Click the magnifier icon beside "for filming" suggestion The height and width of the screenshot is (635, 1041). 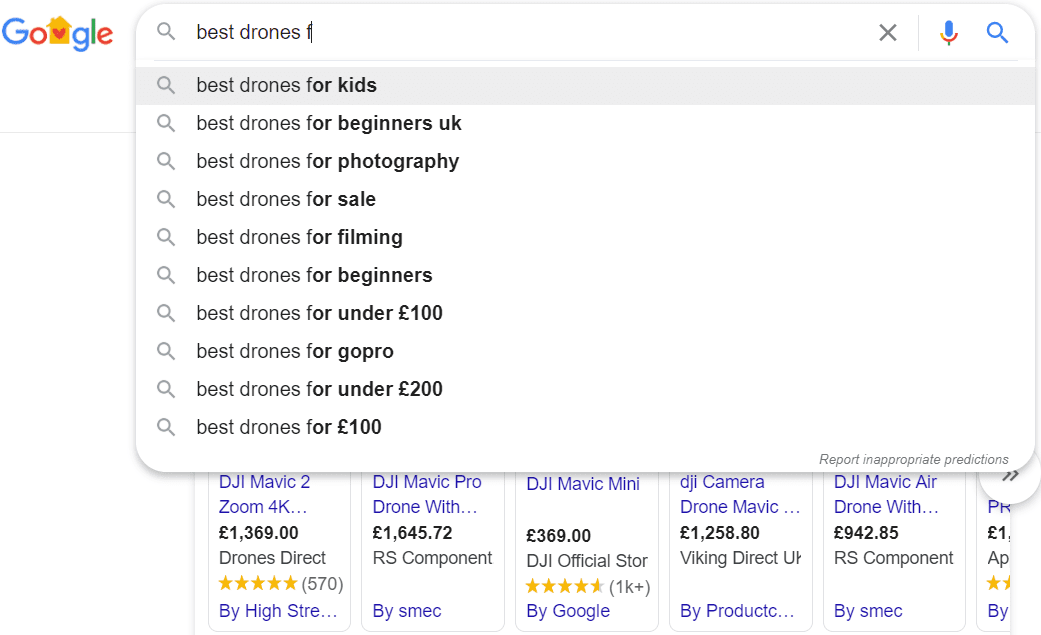[x=166, y=237]
